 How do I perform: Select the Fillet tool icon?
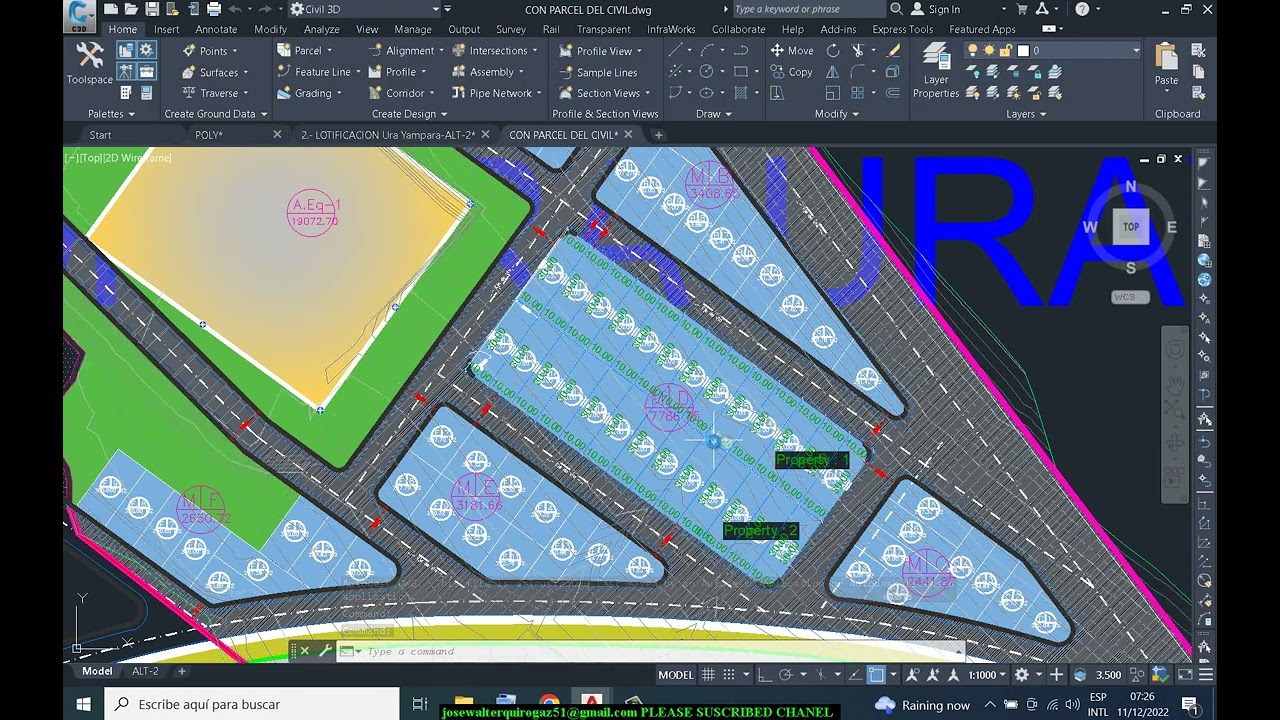tap(858, 71)
